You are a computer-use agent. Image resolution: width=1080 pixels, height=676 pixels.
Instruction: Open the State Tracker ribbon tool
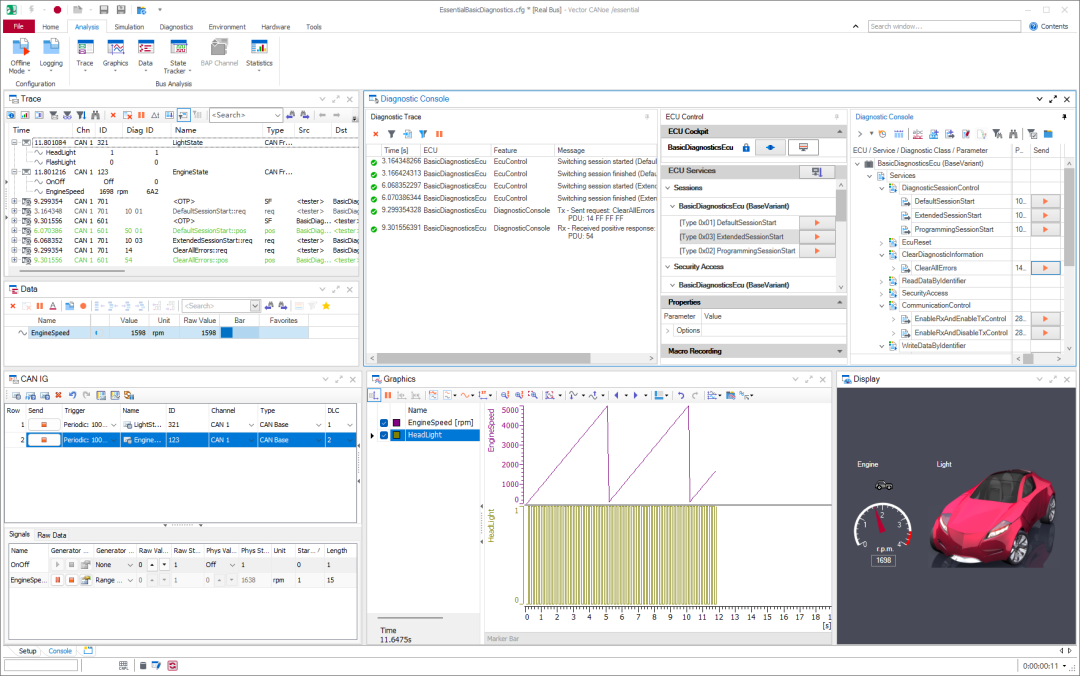click(x=178, y=56)
